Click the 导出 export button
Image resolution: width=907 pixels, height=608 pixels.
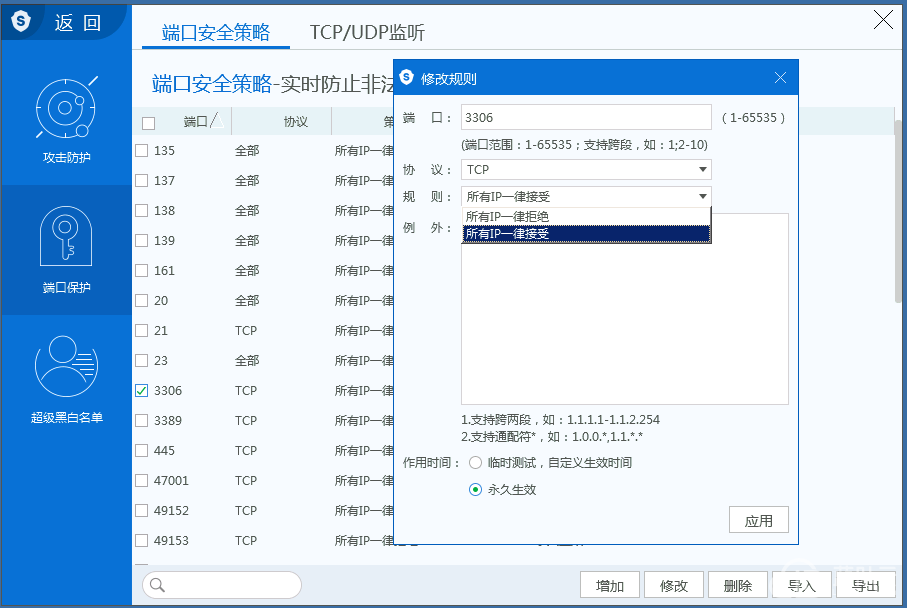click(x=865, y=585)
